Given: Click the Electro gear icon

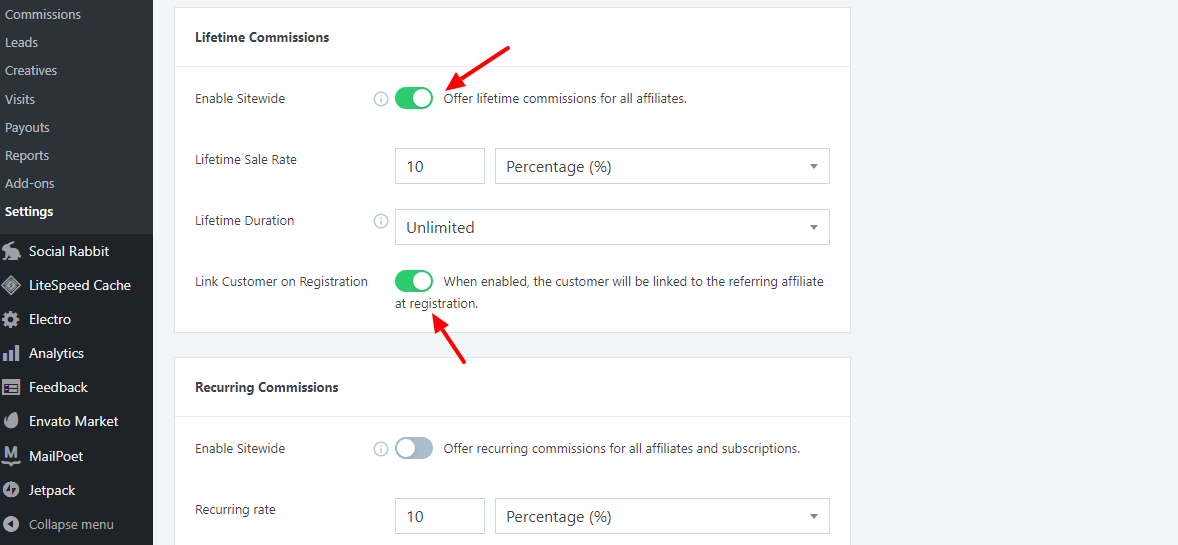Looking at the screenshot, I should click(12, 320).
